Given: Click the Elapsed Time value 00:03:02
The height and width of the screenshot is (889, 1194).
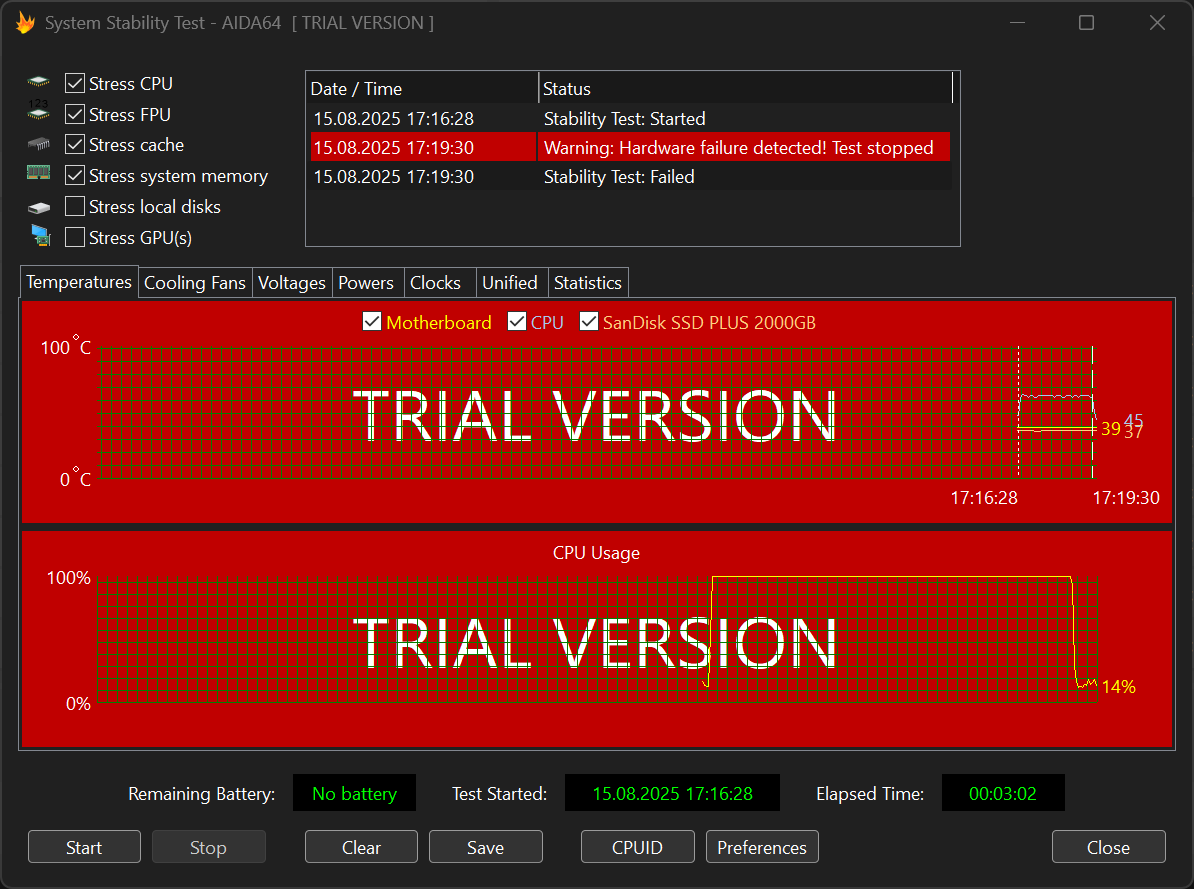Looking at the screenshot, I should click(1003, 793).
